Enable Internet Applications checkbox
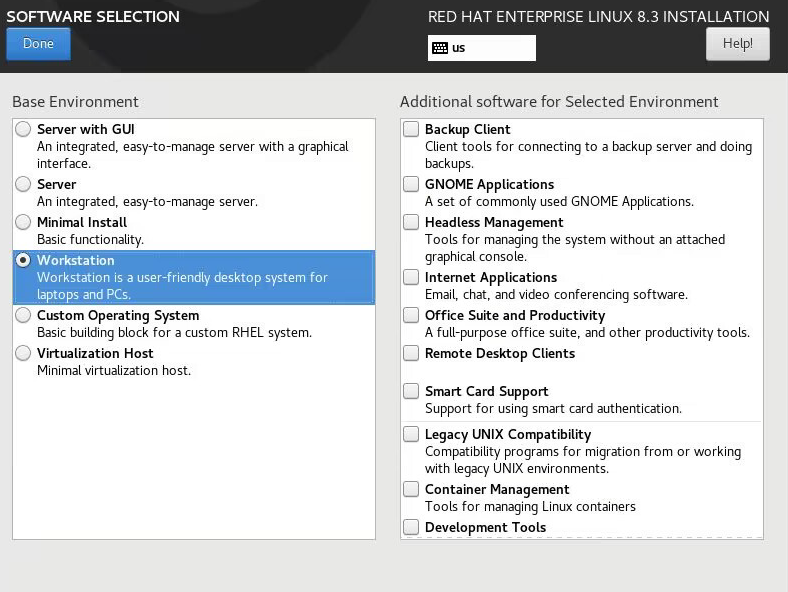 [x=411, y=277]
